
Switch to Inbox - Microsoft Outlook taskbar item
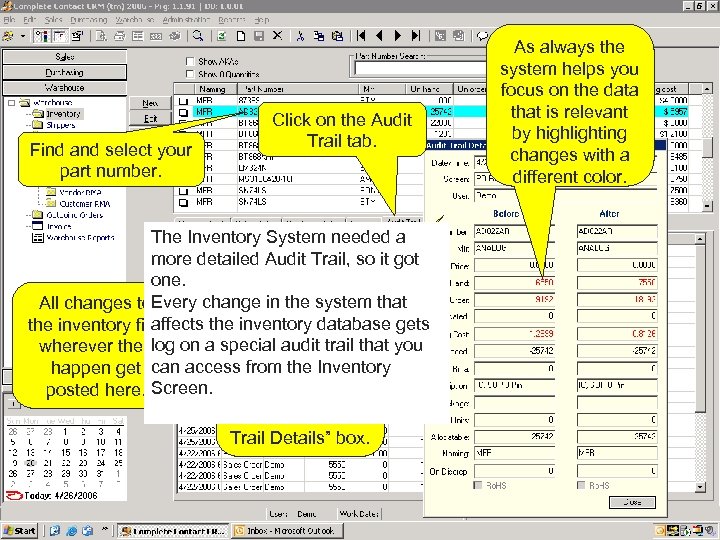pos(287,531)
